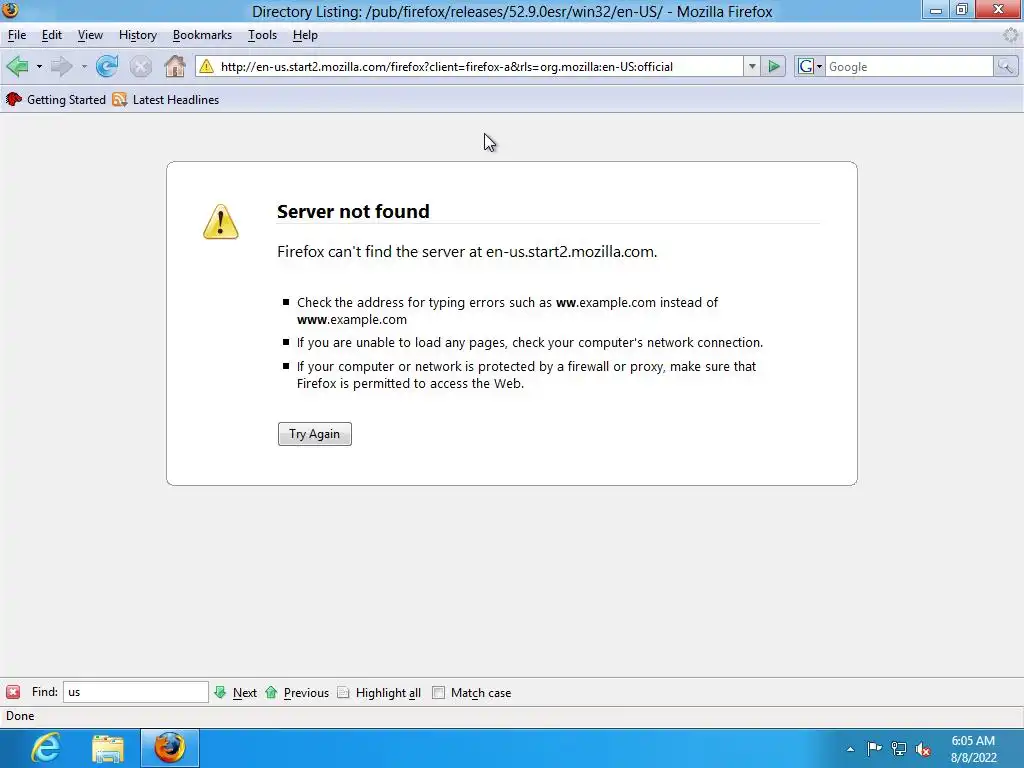Viewport: 1024px width, 768px height.
Task: Click the green Go arrow button
Action: click(x=774, y=67)
